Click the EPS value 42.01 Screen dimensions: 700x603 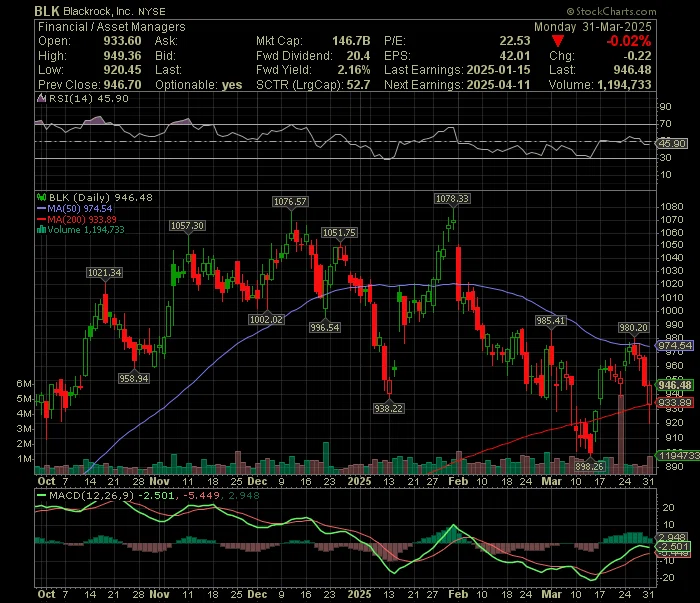pos(515,56)
